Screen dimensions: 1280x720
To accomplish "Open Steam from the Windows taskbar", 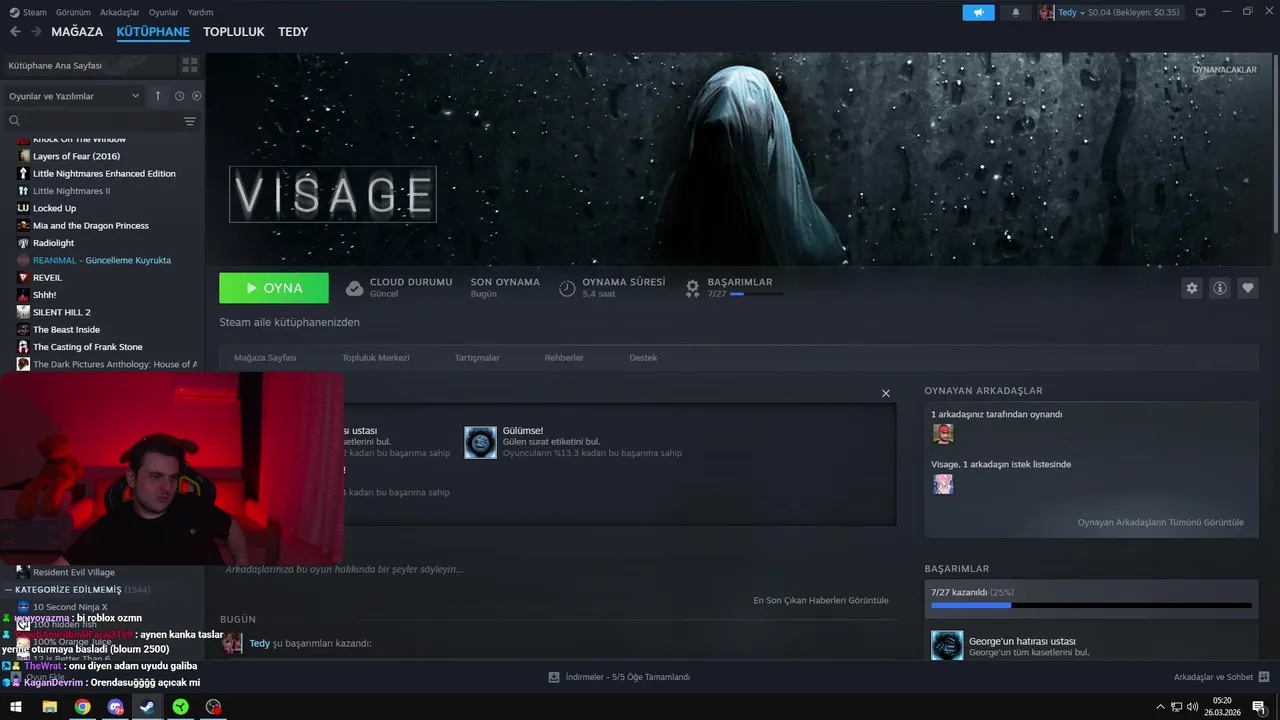I will [x=147, y=707].
